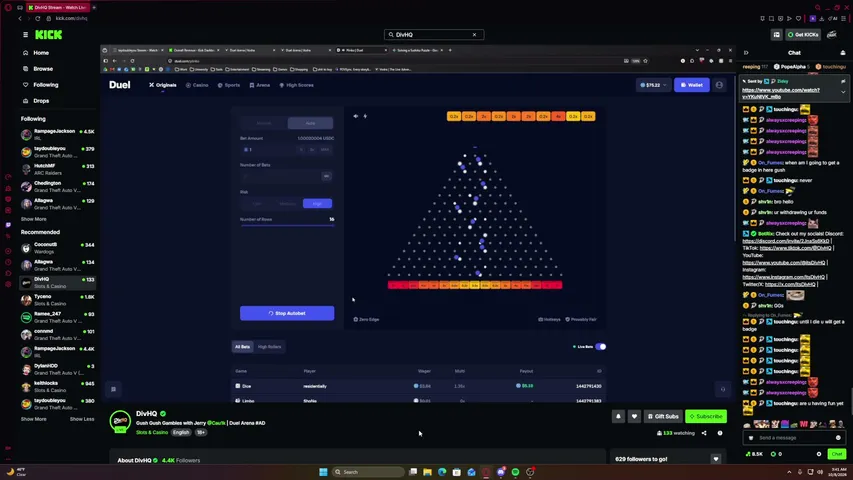853x480 pixels.
Task: Open Following in the Kick sidebar
Action: (x=45, y=85)
